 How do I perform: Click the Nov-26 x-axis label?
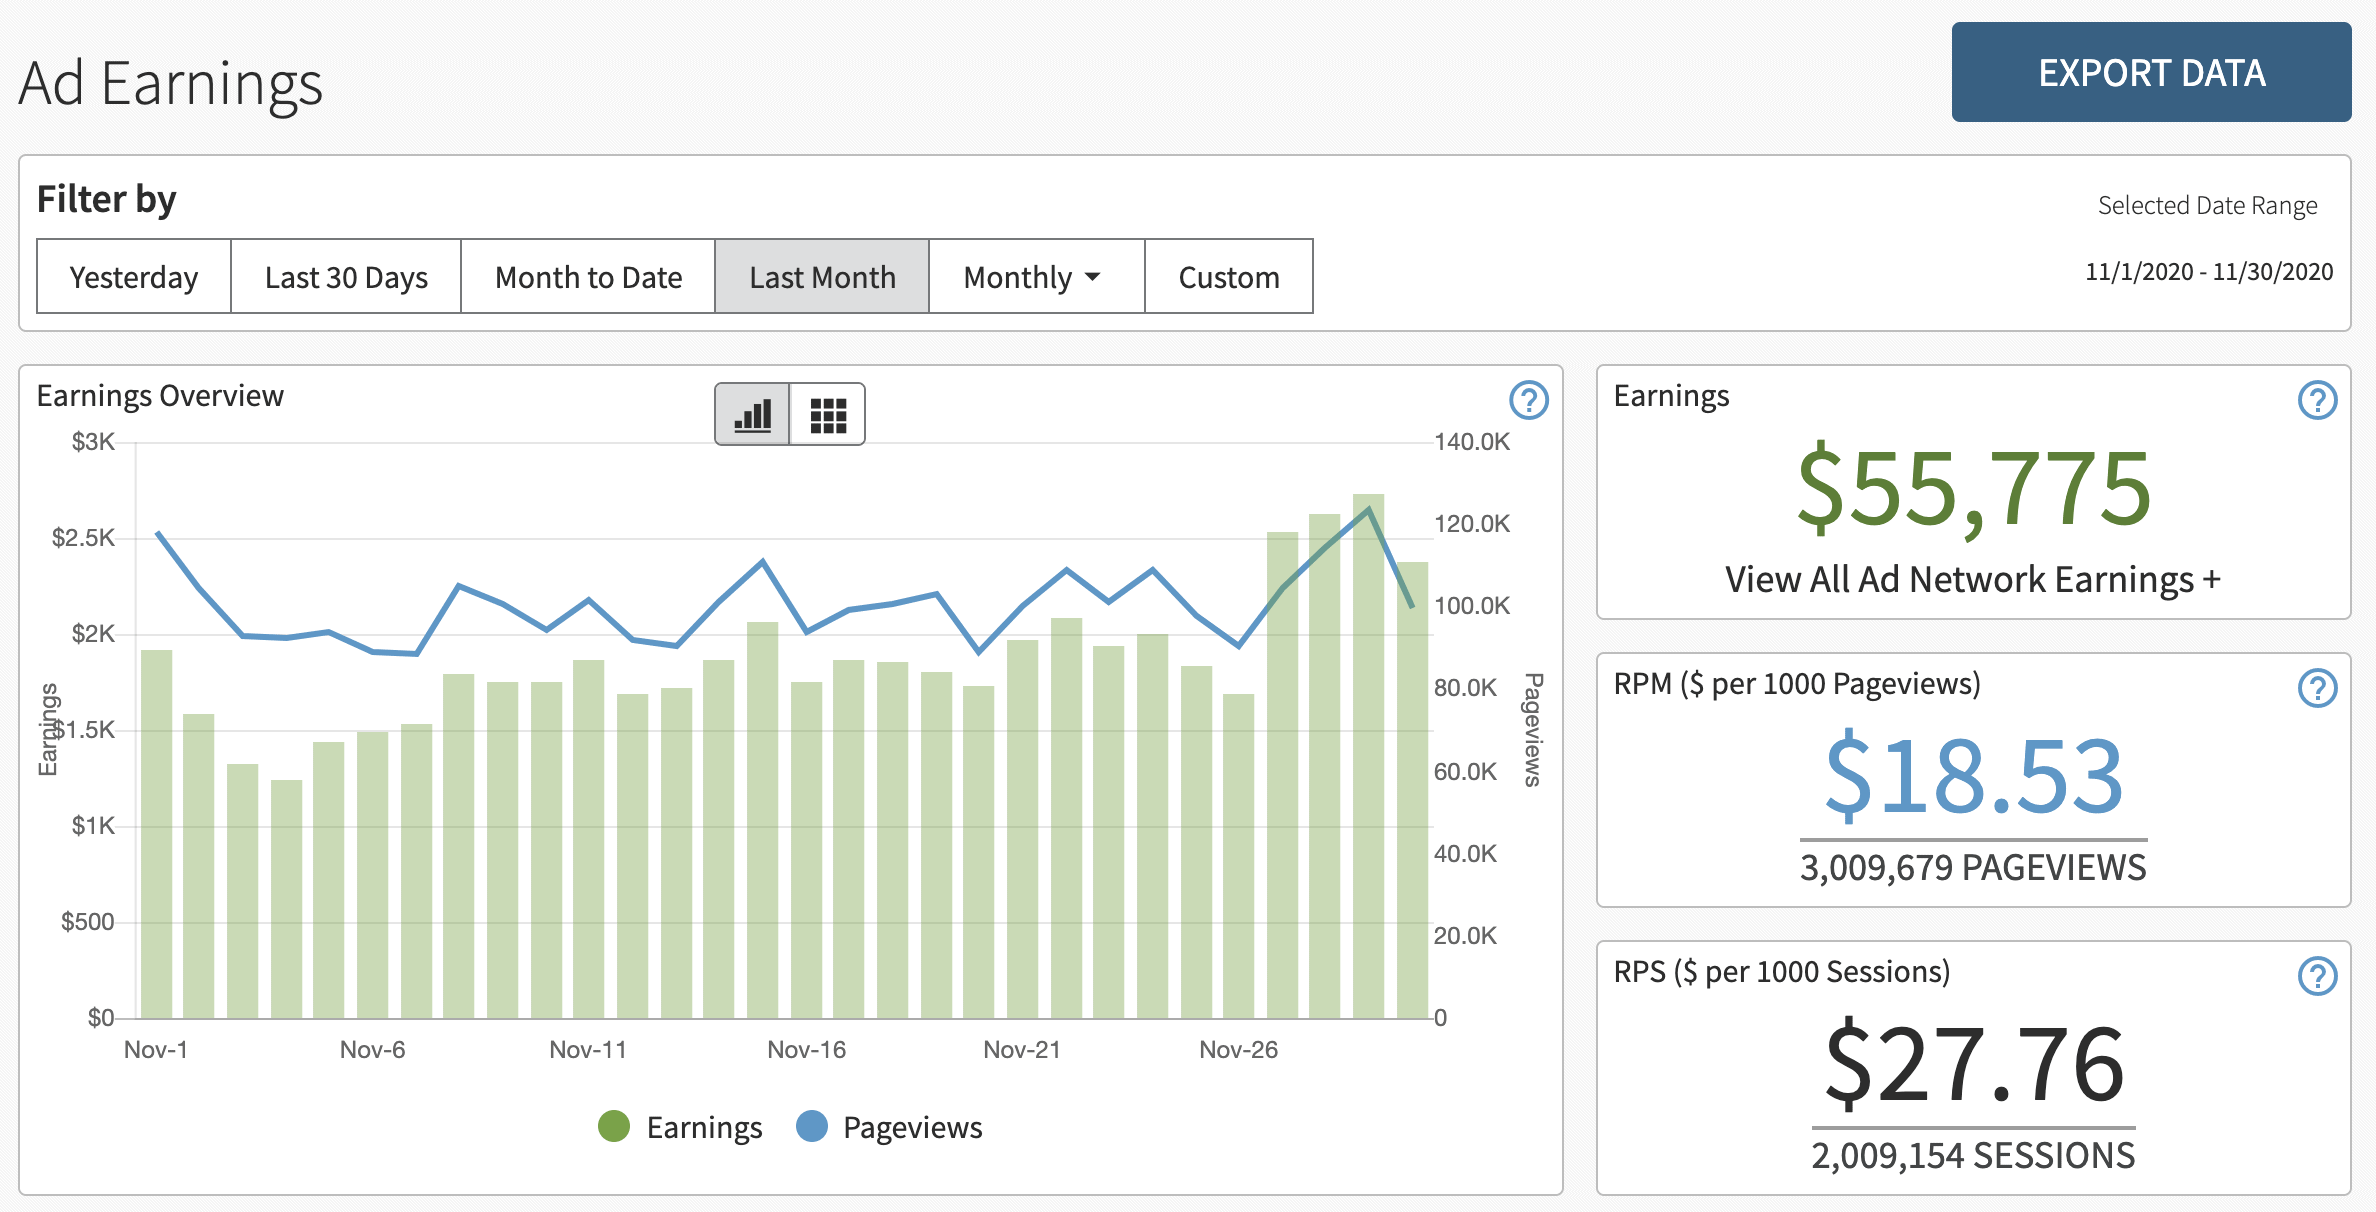tap(1238, 1049)
